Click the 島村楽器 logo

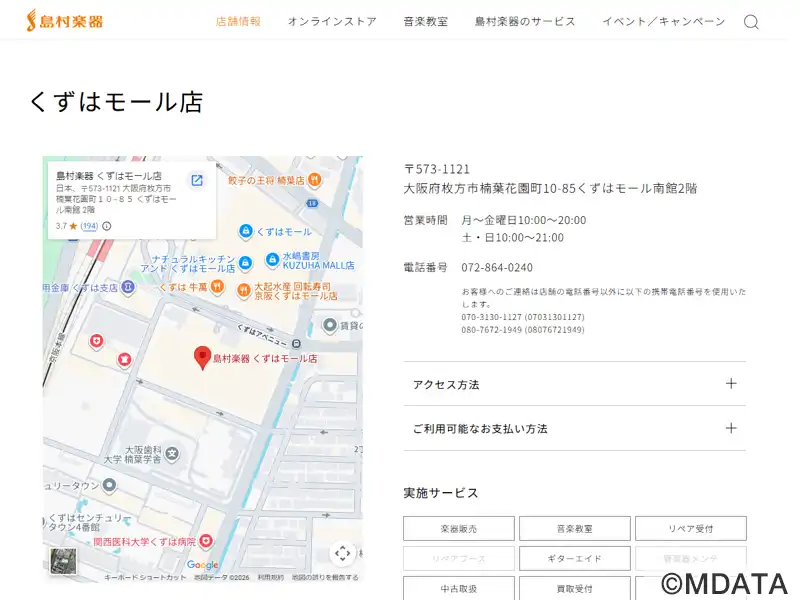click(x=65, y=21)
